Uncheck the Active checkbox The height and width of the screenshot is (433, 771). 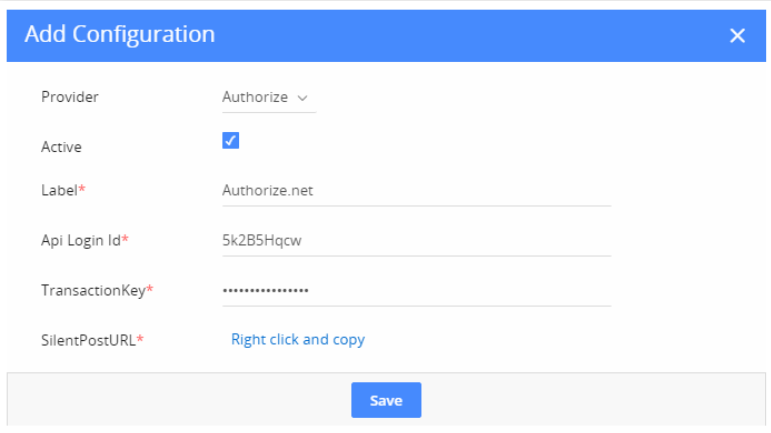point(231,140)
